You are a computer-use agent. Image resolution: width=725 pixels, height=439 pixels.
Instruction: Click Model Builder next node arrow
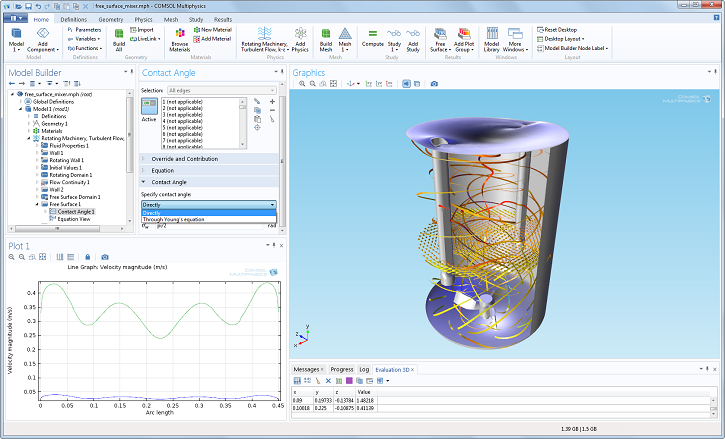pos(22,84)
